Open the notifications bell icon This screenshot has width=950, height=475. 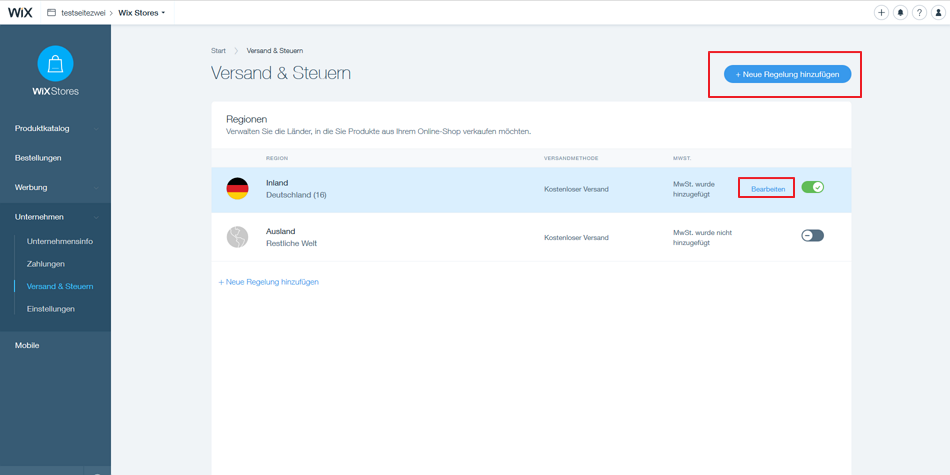[900, 13]
